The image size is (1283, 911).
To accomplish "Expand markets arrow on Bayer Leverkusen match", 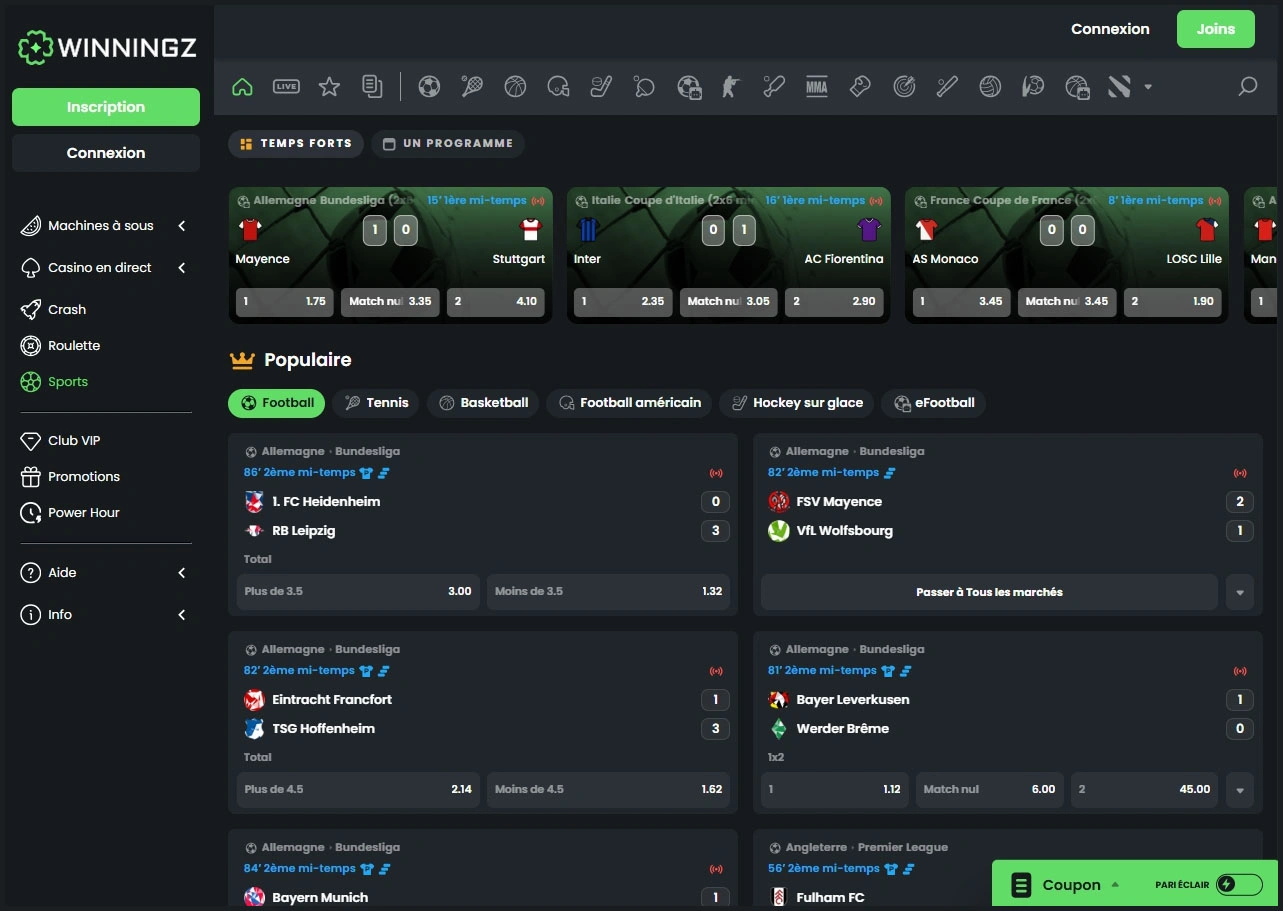I will (1240, 790).
